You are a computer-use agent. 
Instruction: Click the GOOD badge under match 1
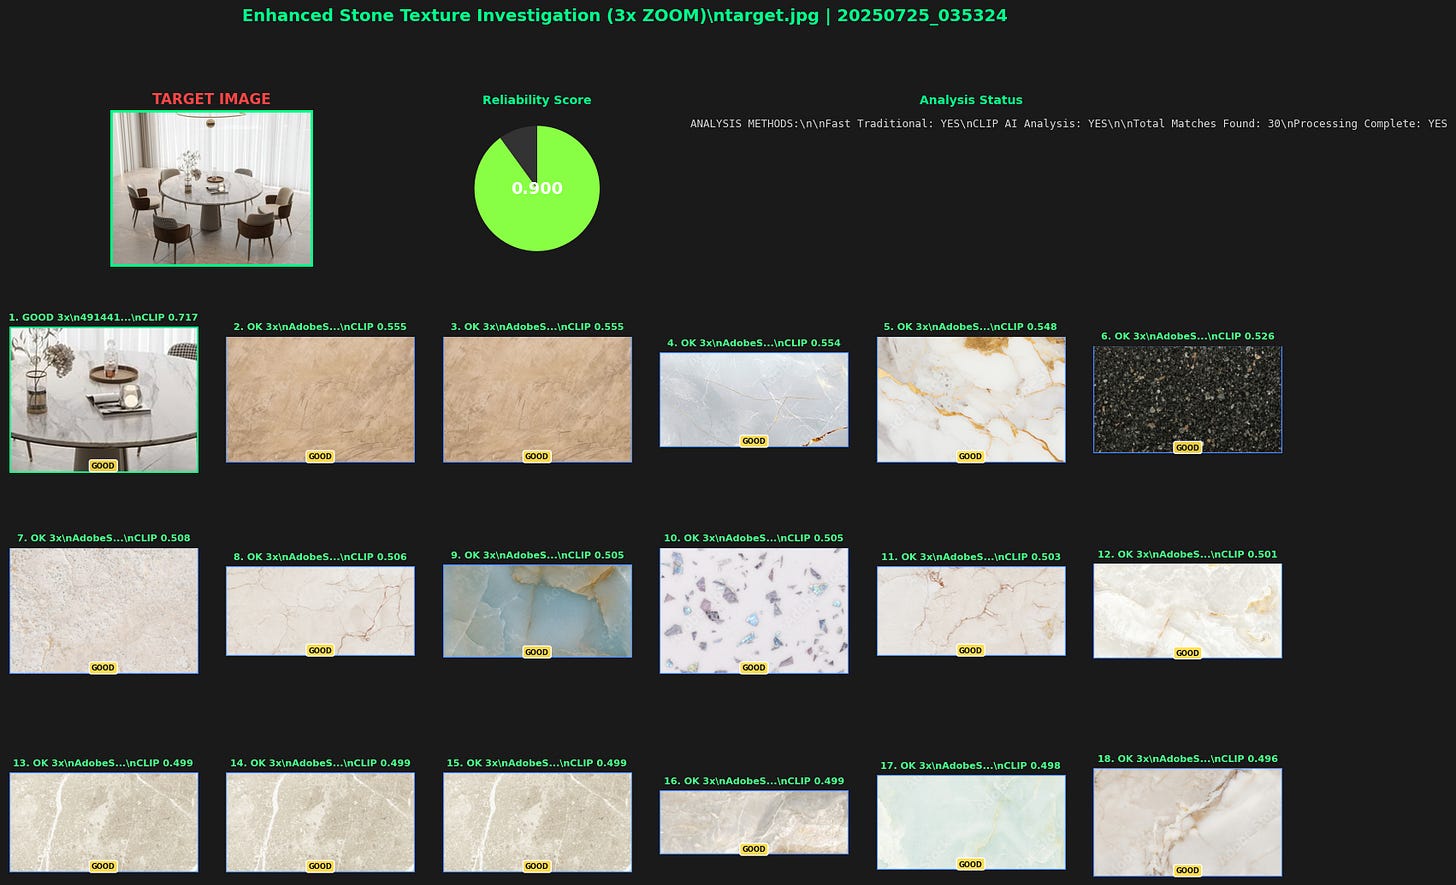(x=103, y=465)
